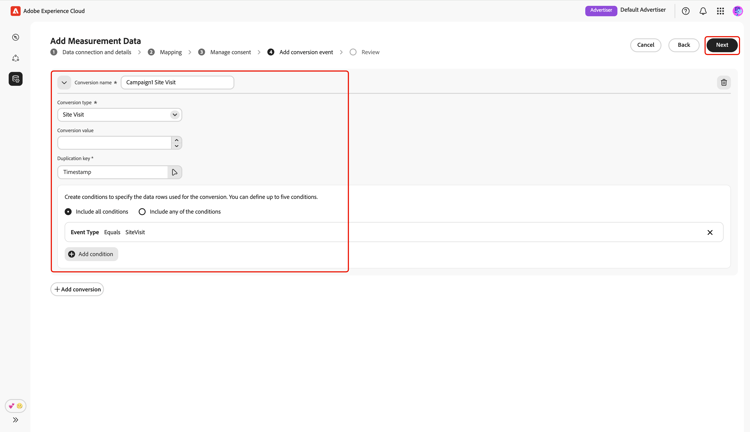Open the Default Advertiser selector

pos(643,10)
